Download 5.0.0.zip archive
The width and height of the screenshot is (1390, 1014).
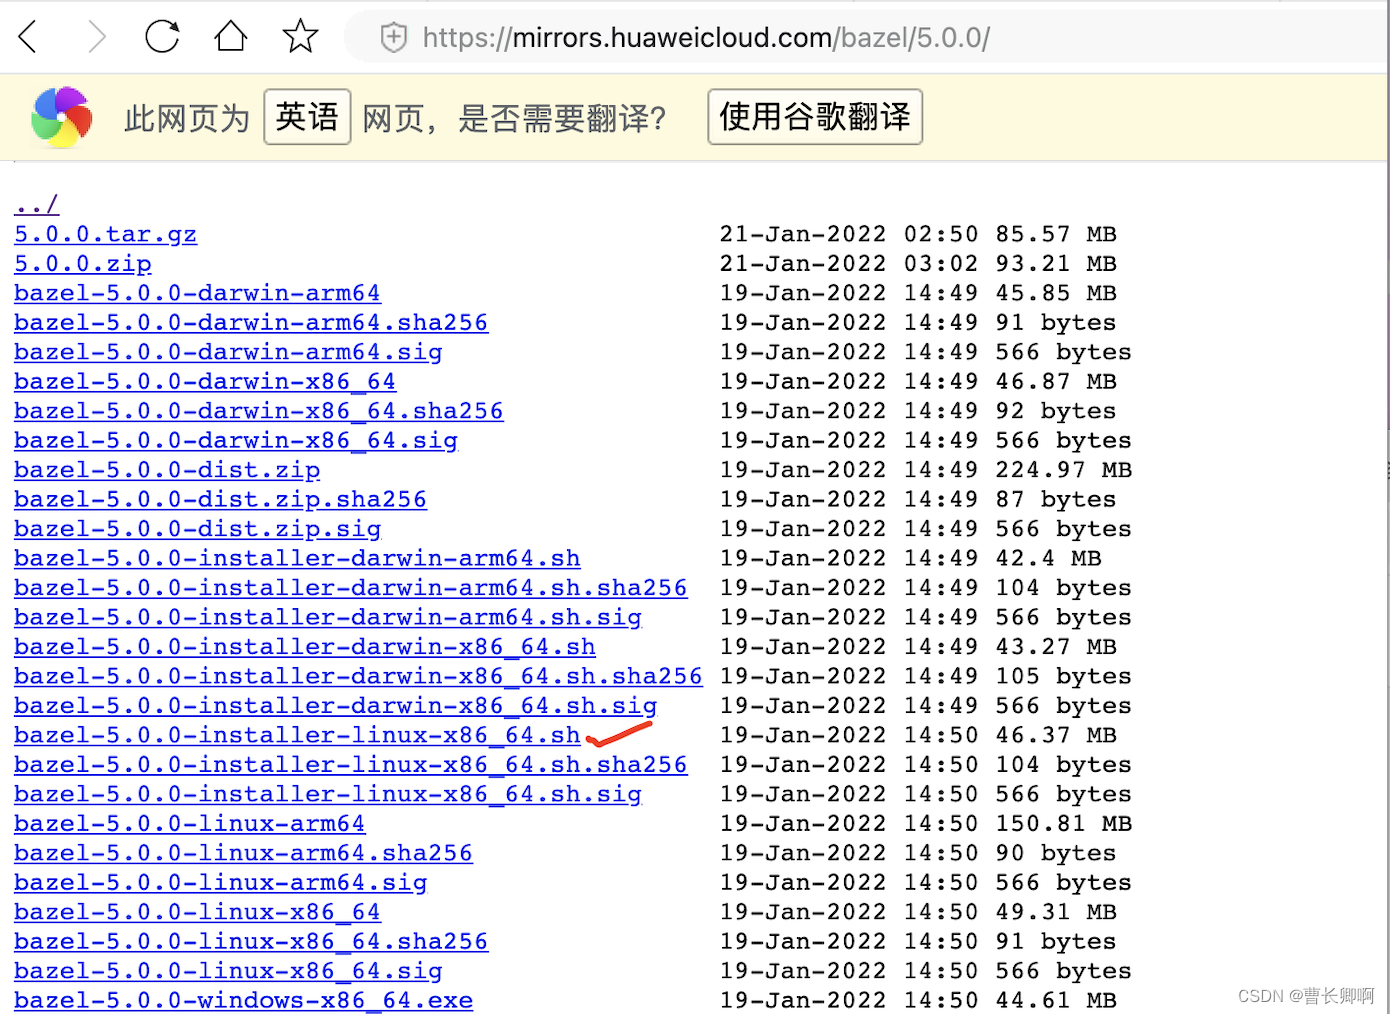(83, 263)
